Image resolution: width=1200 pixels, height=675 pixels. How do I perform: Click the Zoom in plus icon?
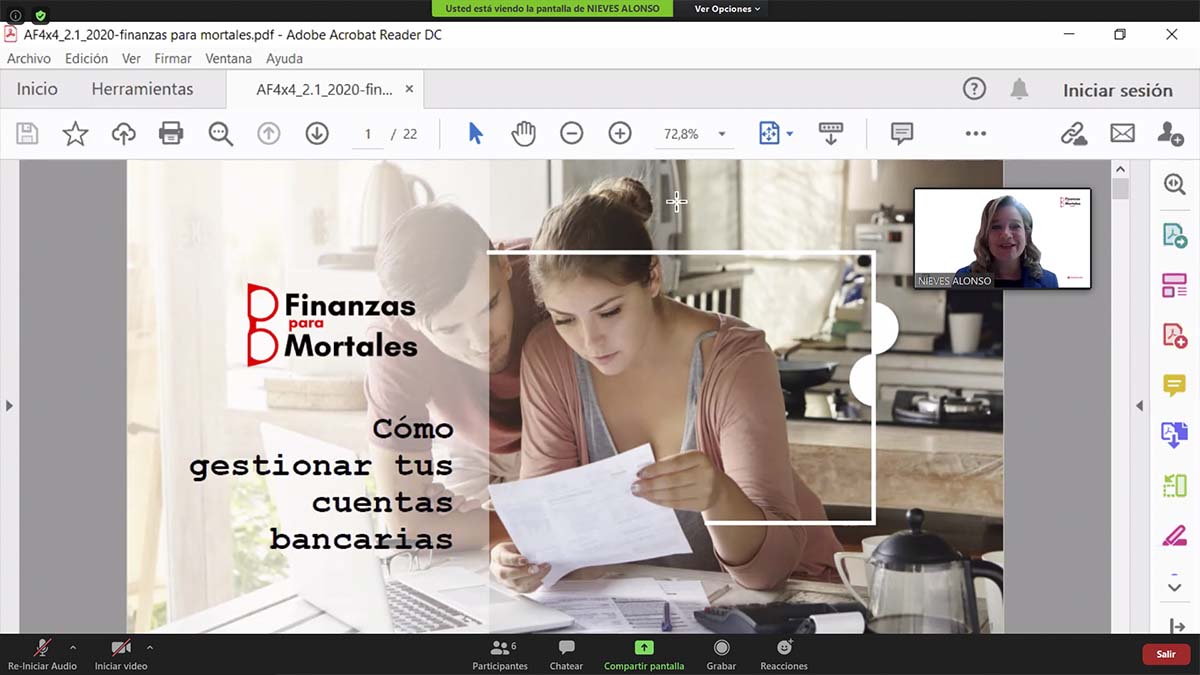tap(620, 133)
